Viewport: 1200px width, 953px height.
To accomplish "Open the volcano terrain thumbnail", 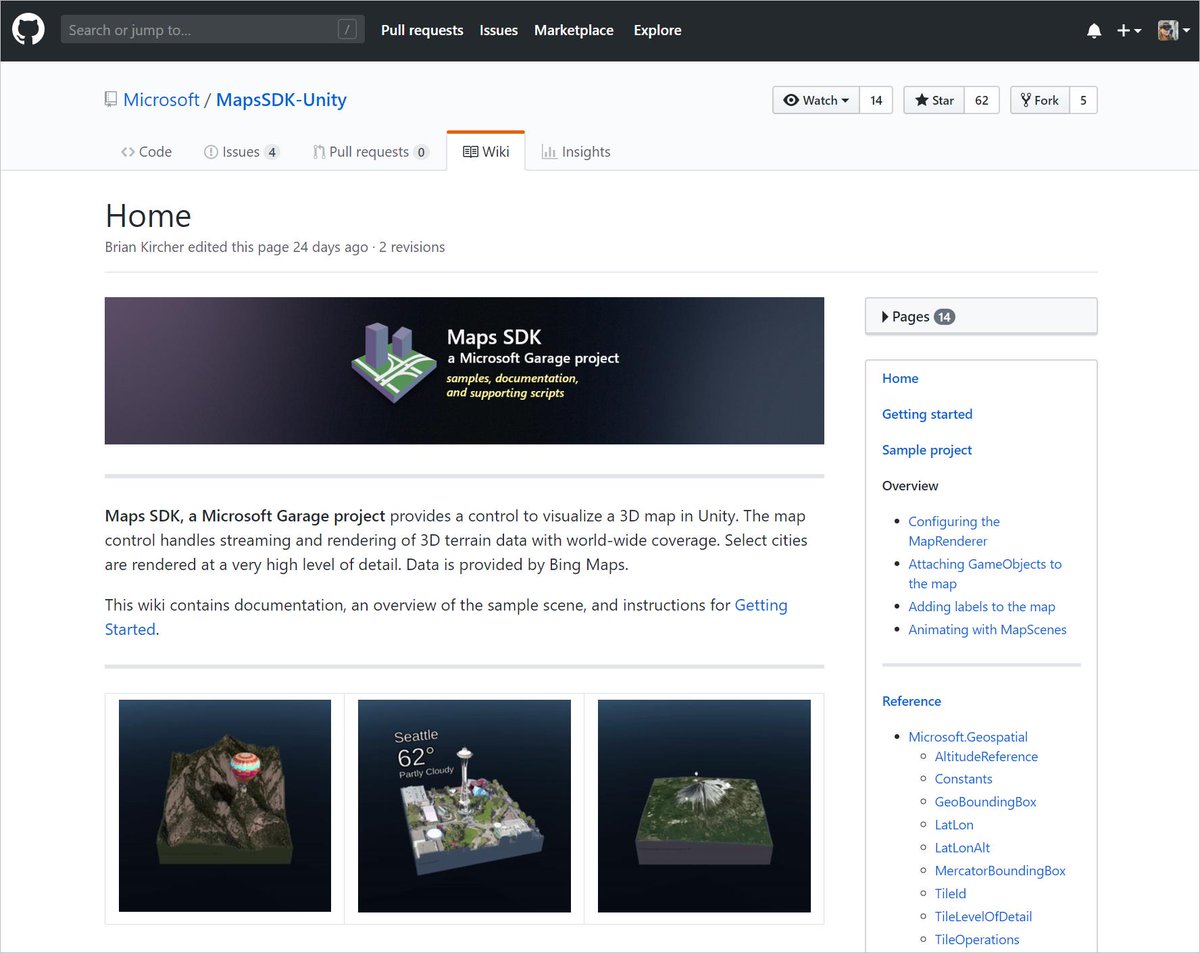I will click(x=704, y=806).
